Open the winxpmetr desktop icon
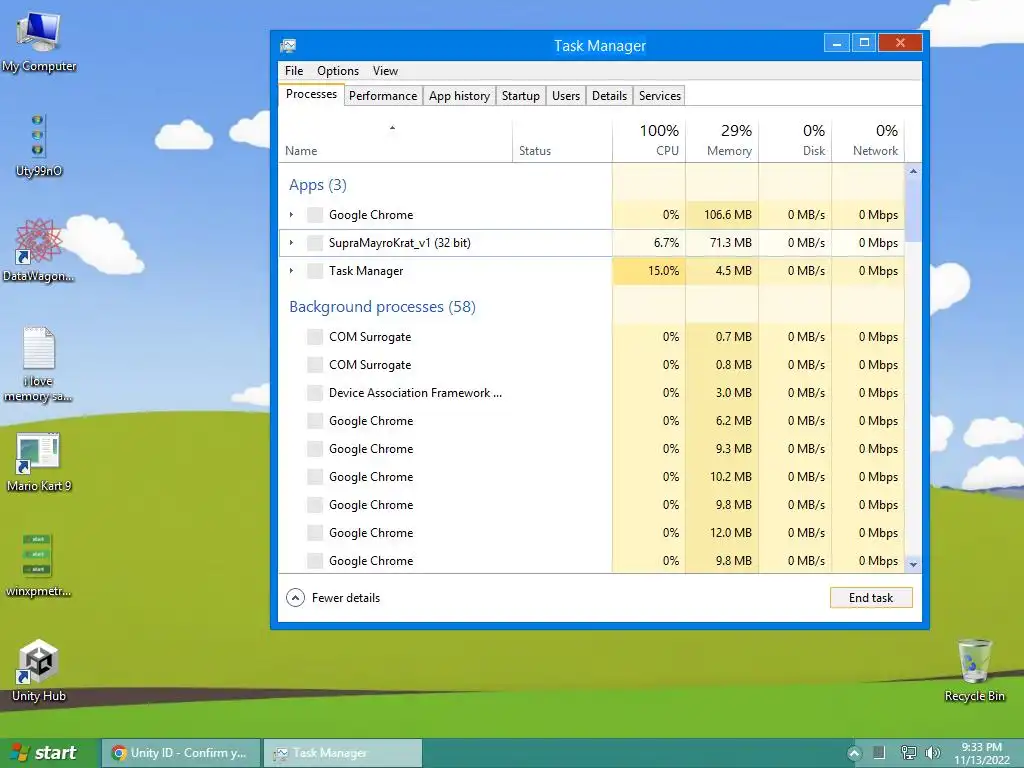Image resolution: width=1024 pixels, height=768 pixels. 38,566
